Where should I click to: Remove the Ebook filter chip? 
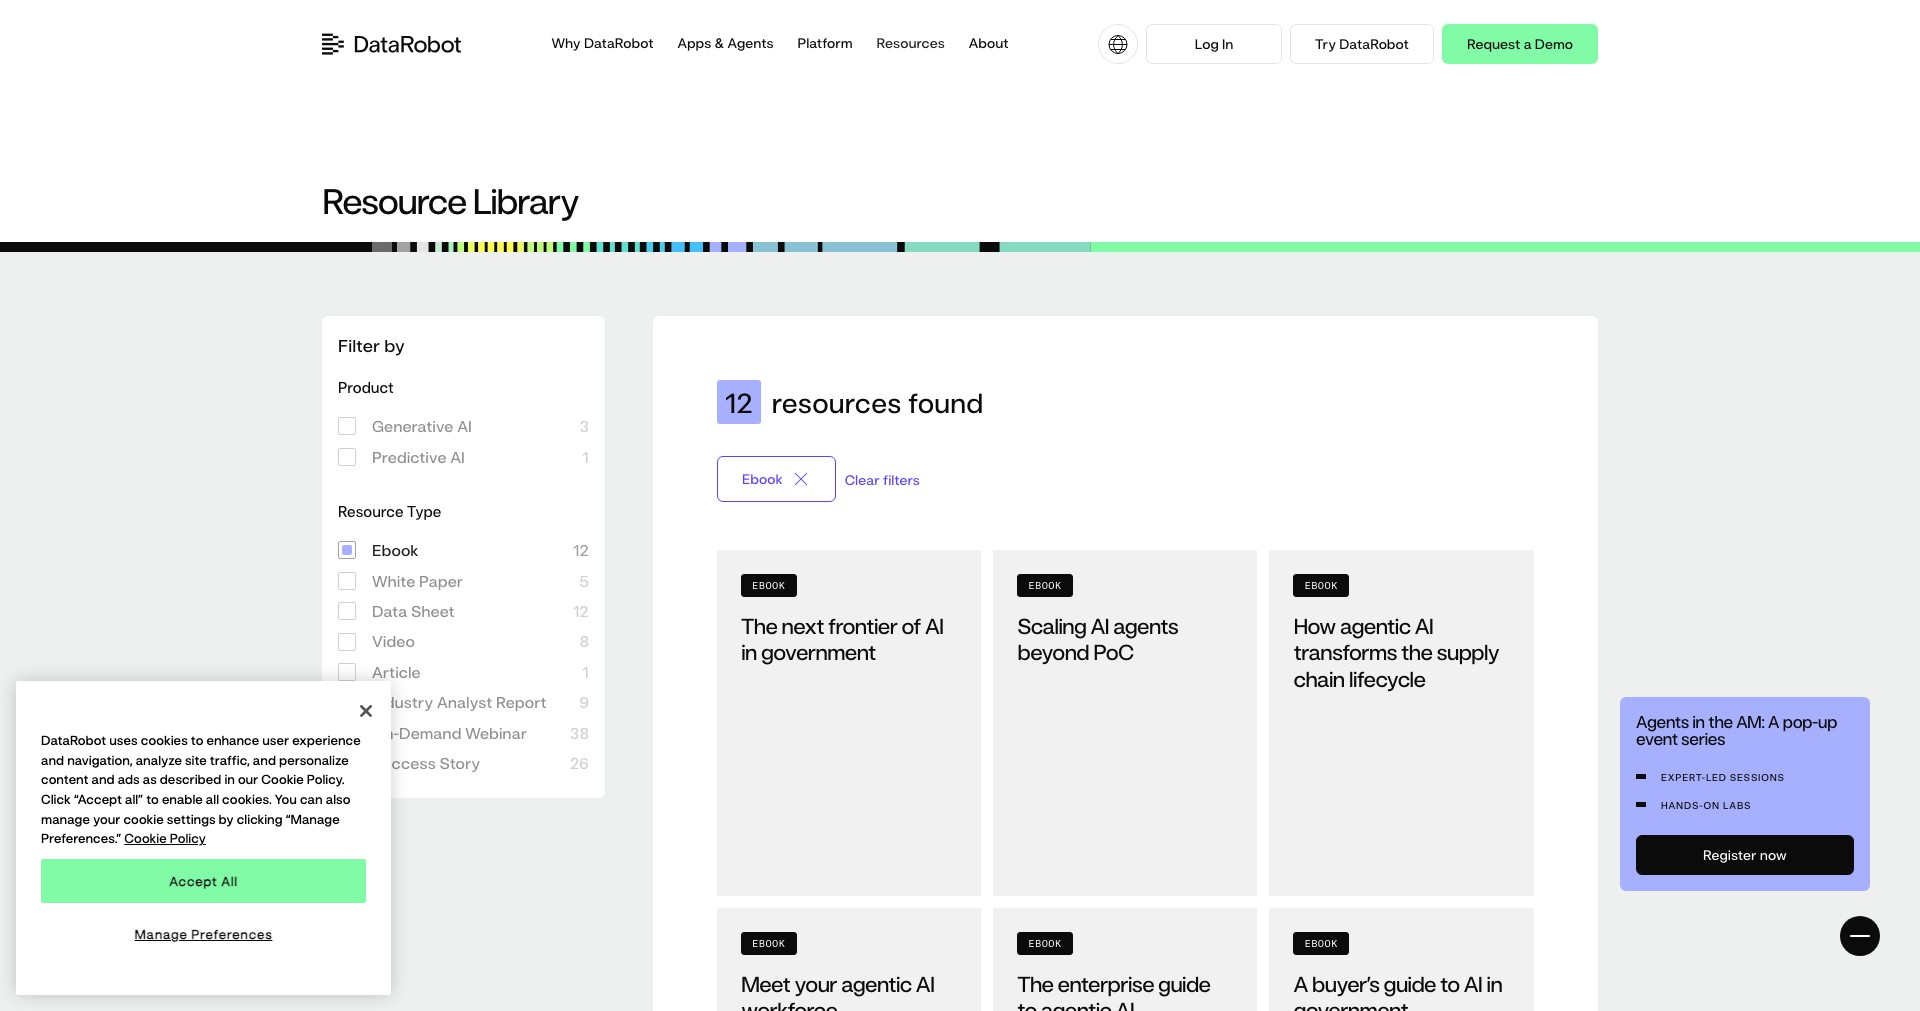[801, 479]
